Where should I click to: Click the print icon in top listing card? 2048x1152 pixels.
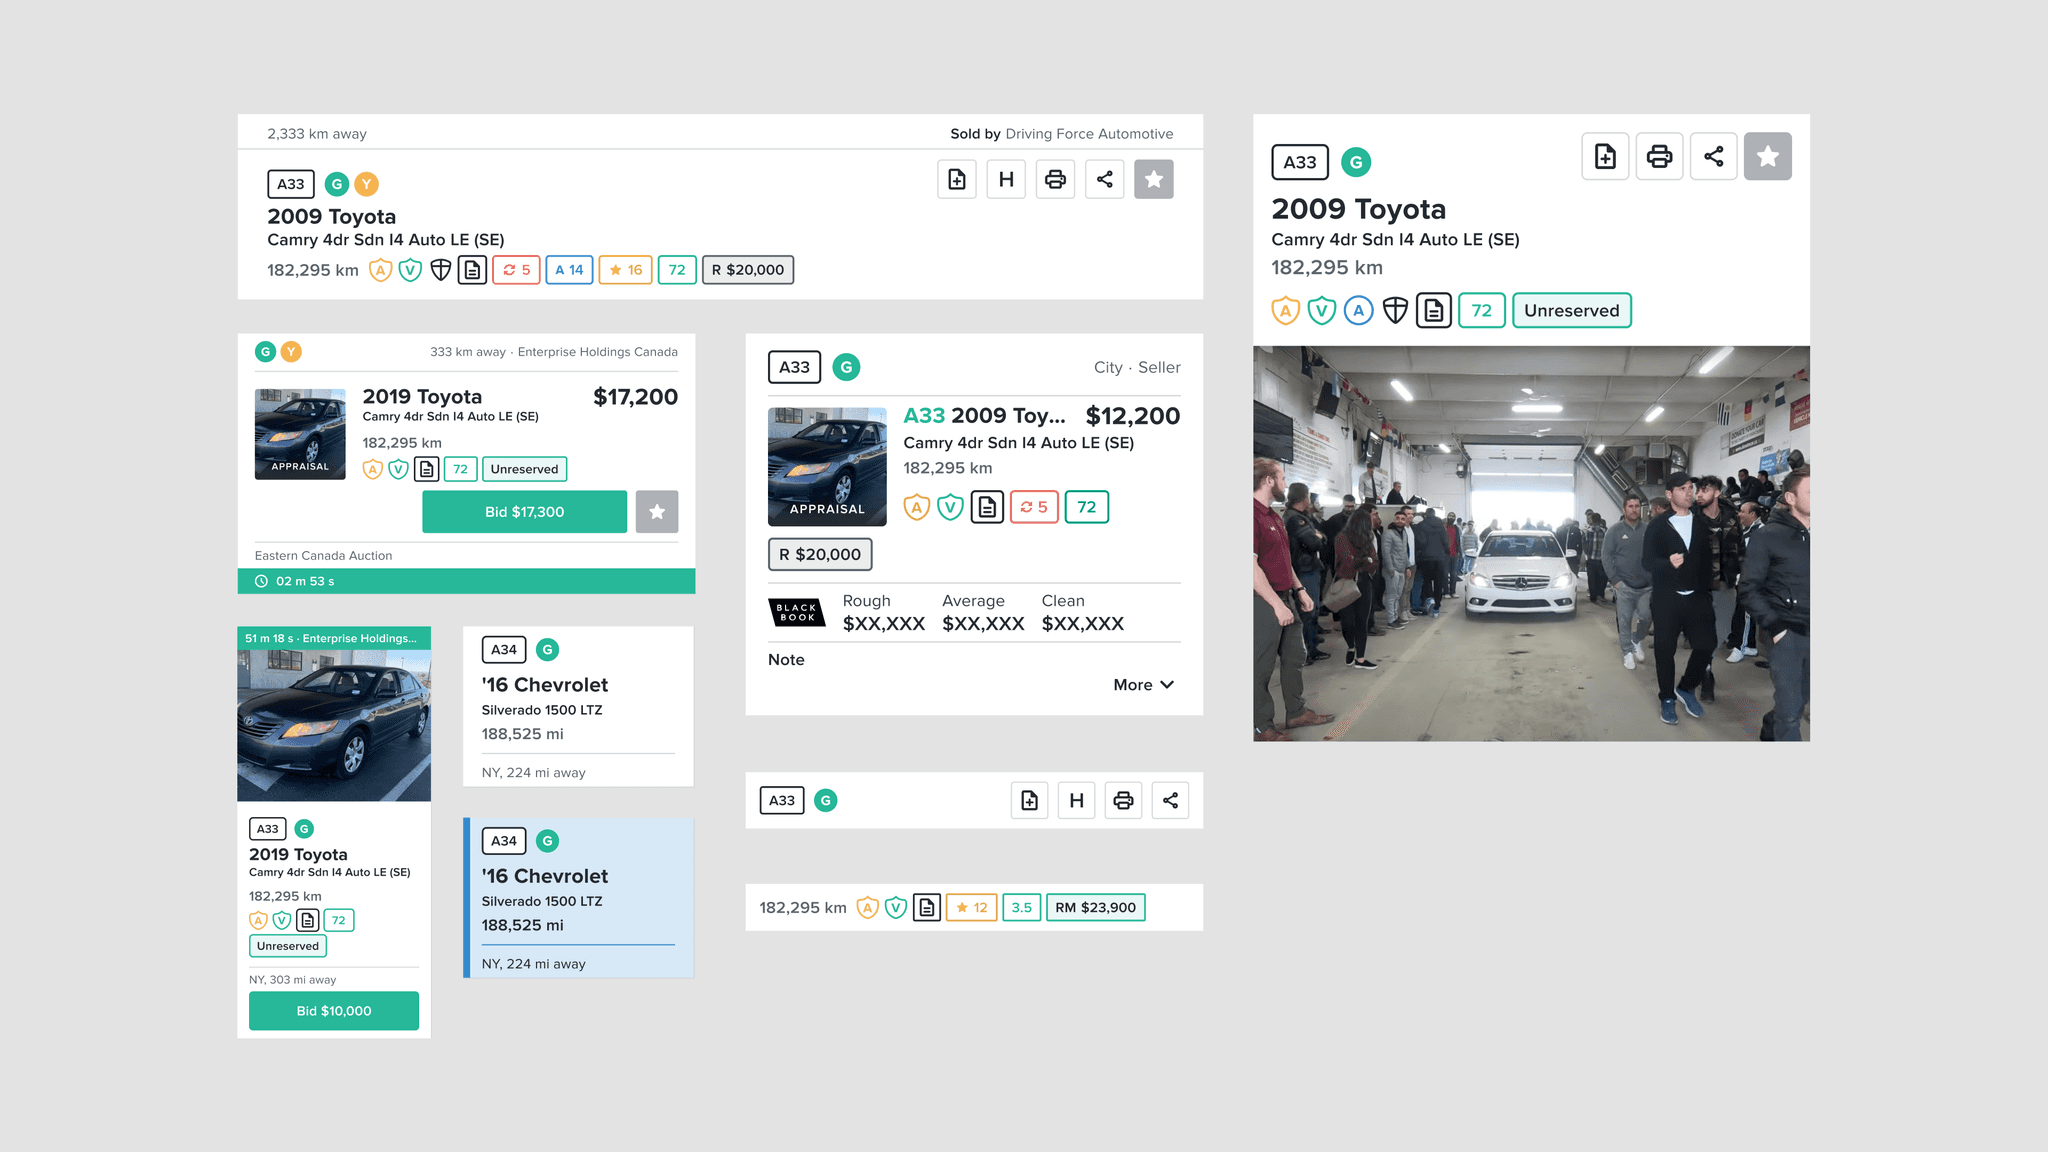click(1055, 180)
